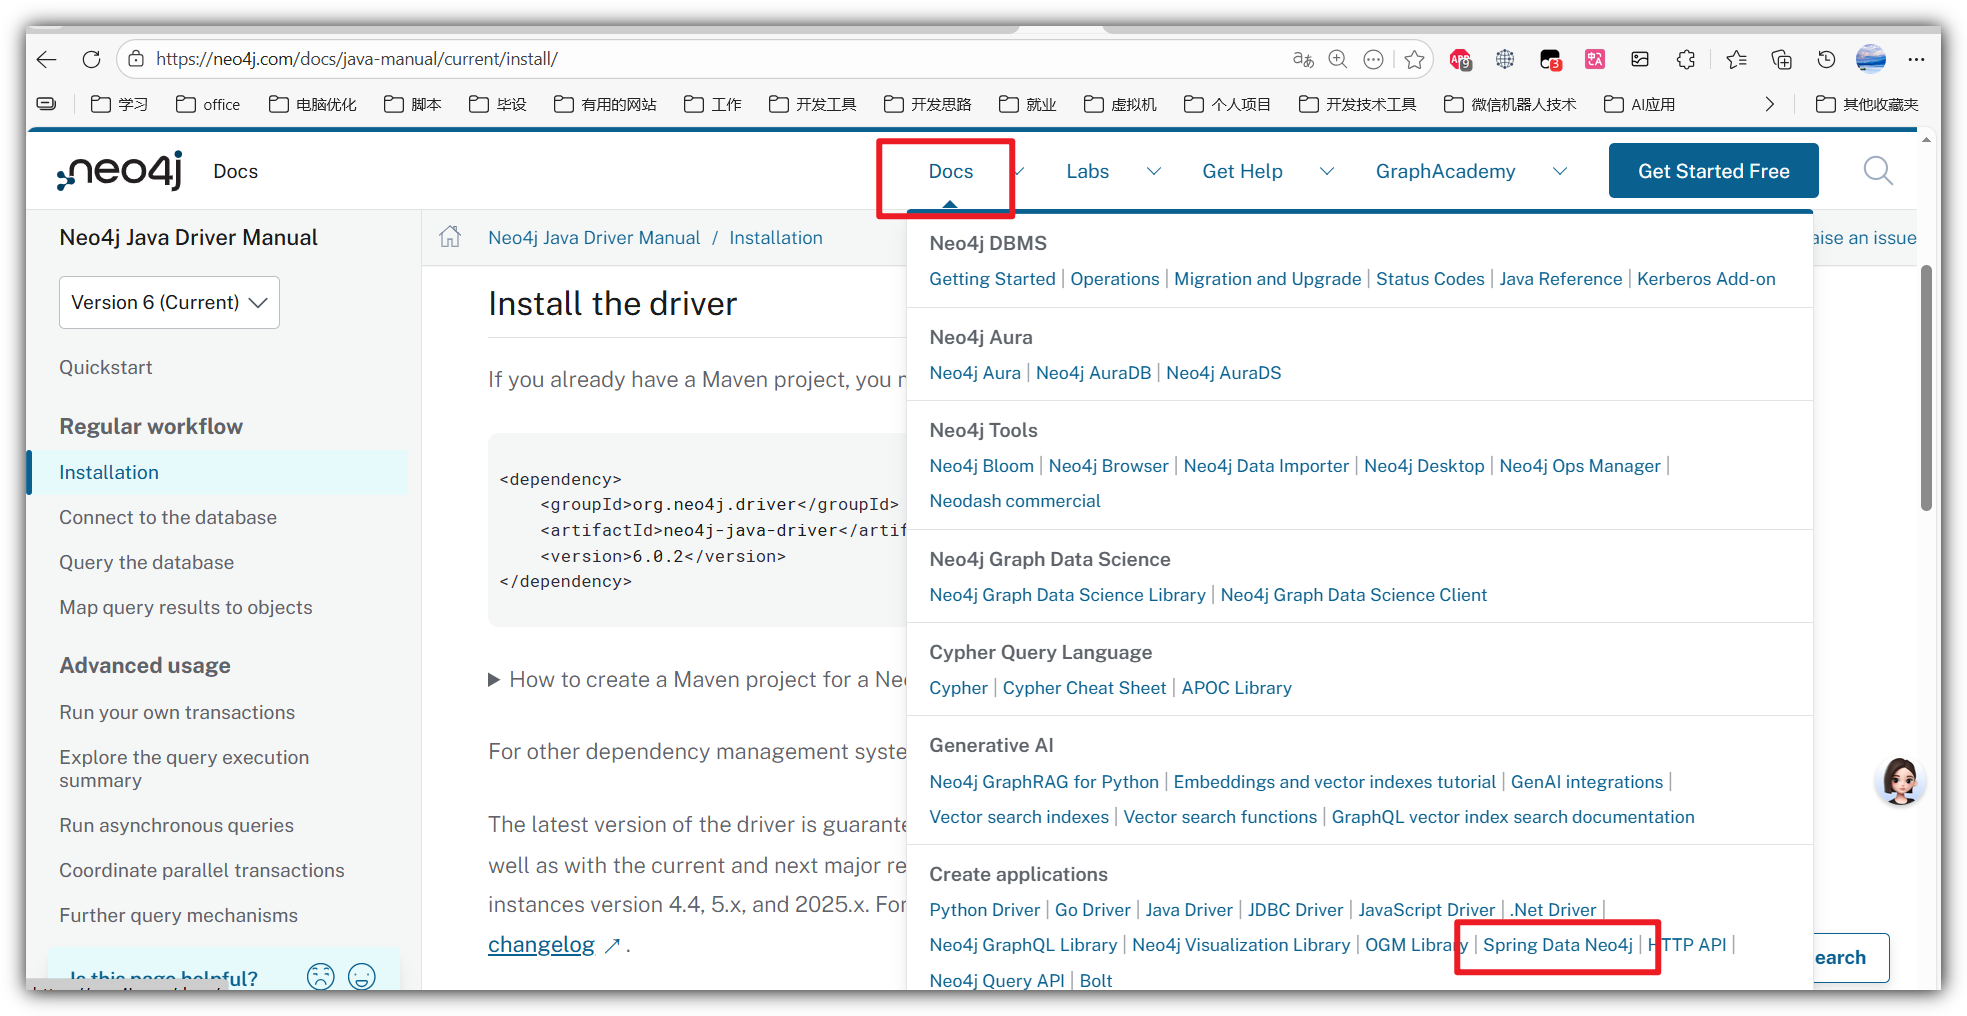Go to Map query results to objects
This screenshot has height=1016, width=1967.
(x=186, y=607)
